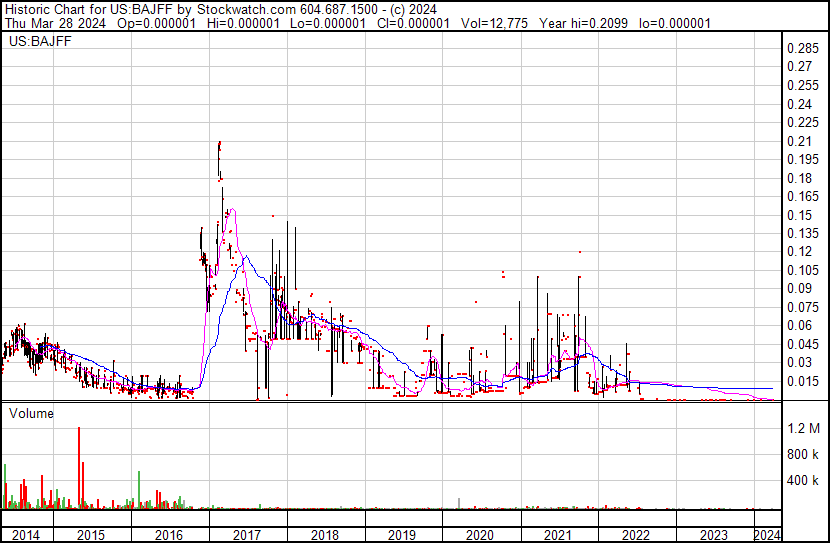Click the Thu Mar 28 2024 date
The height and width of the screenshot is (543, 830).
(56, 23)
